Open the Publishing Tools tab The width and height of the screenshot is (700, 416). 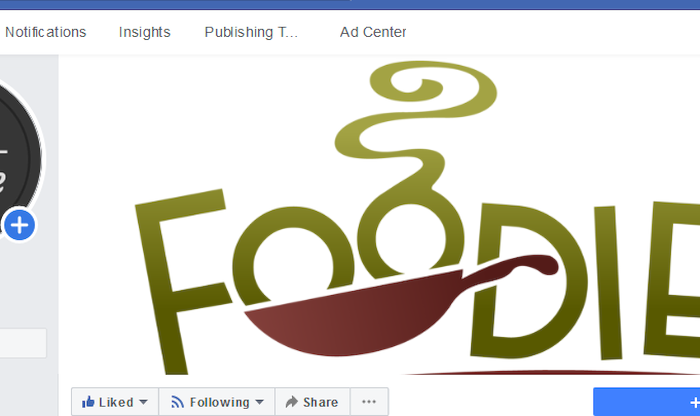[x=251, y=32]
